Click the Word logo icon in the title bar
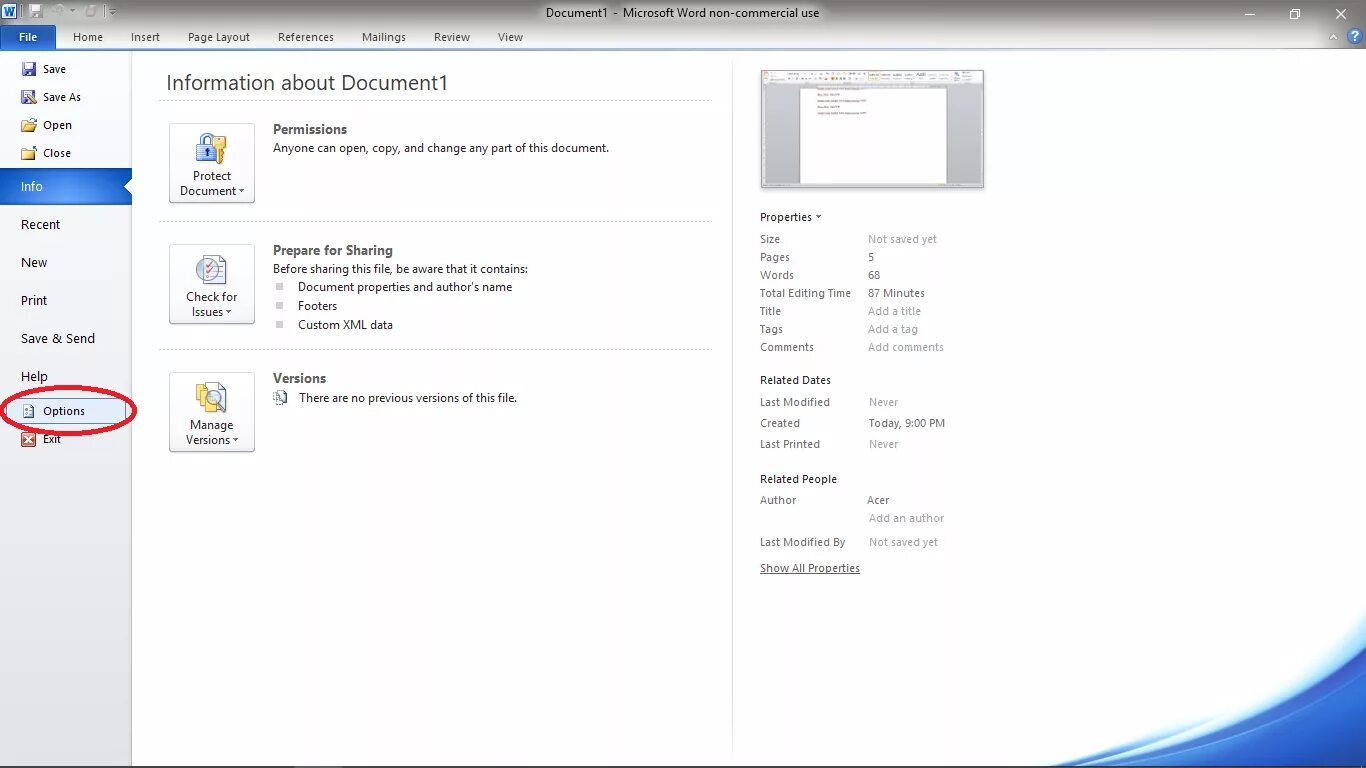 coord(11,12)
